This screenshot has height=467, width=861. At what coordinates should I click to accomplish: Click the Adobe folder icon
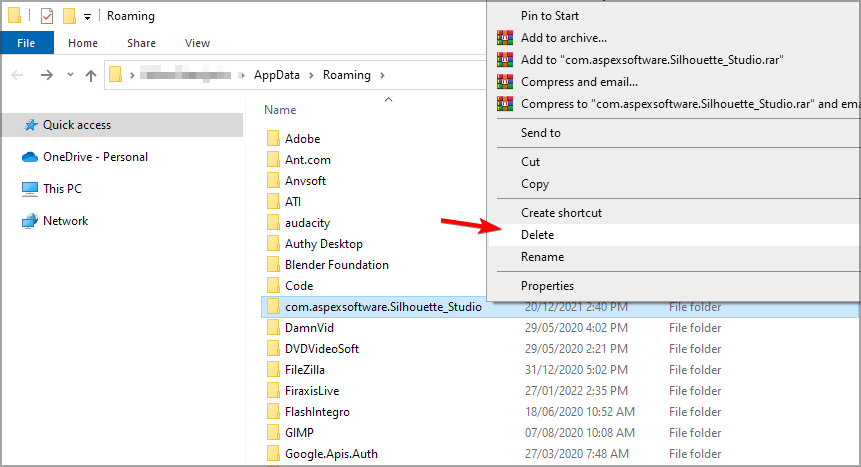point(273,138)
